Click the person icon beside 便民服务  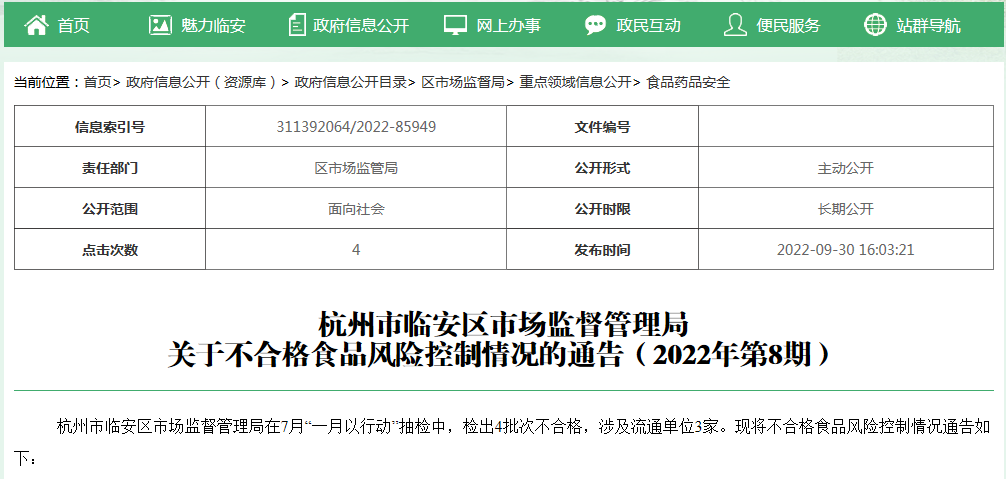735,25
